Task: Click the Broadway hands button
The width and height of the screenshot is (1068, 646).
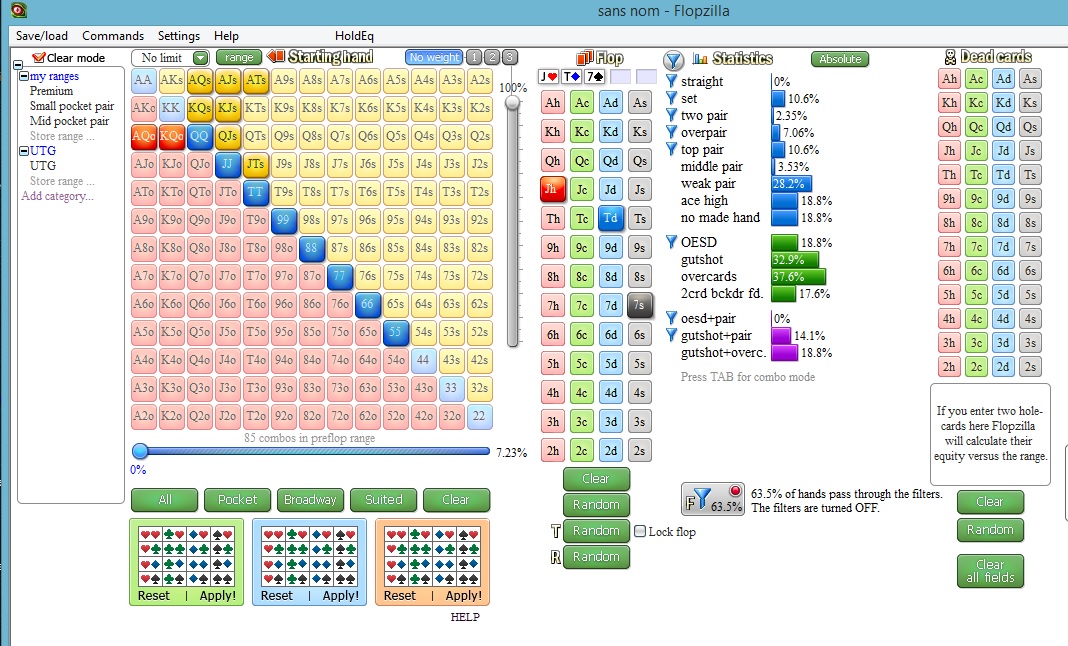Action: (310, 499)
